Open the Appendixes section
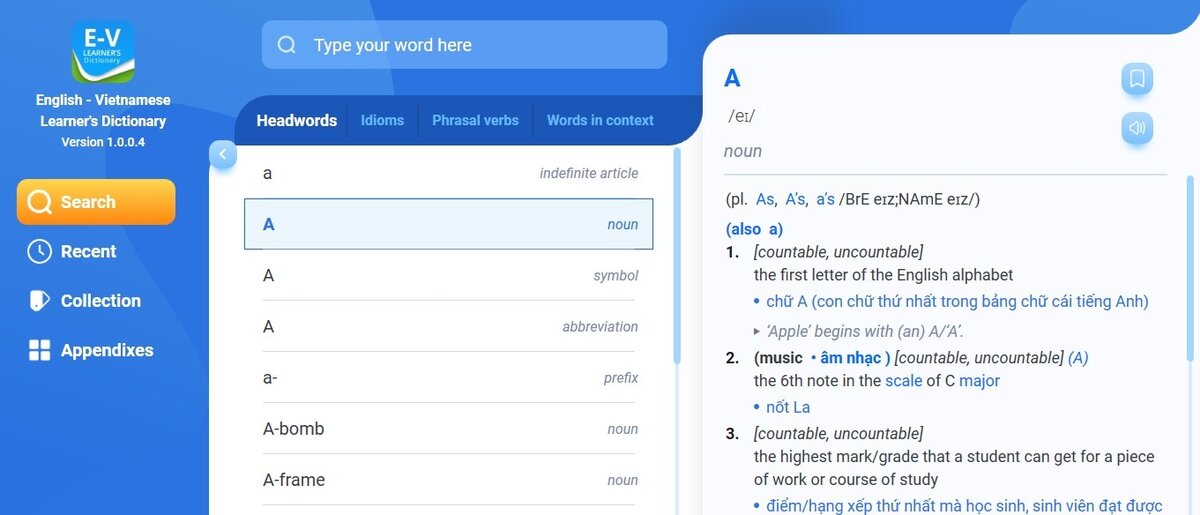Viewport: 1200px width, 515px height. click(x=91, y=350)
